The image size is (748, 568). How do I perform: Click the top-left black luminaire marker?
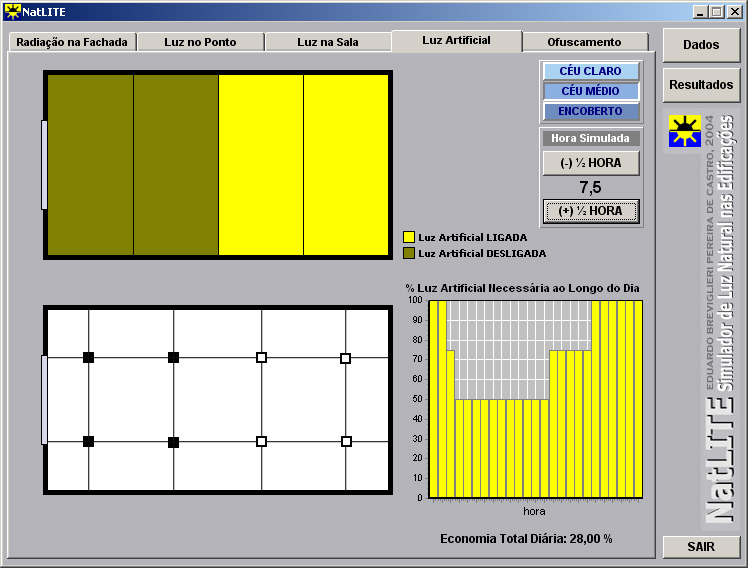click(88, 357)
